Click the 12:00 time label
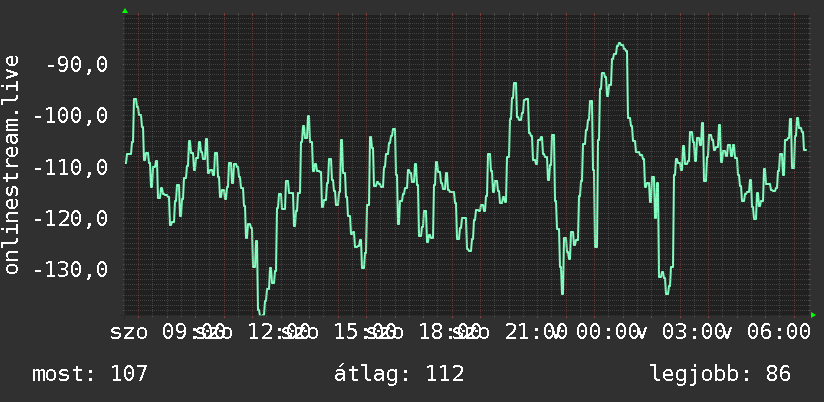 point(277,332)
